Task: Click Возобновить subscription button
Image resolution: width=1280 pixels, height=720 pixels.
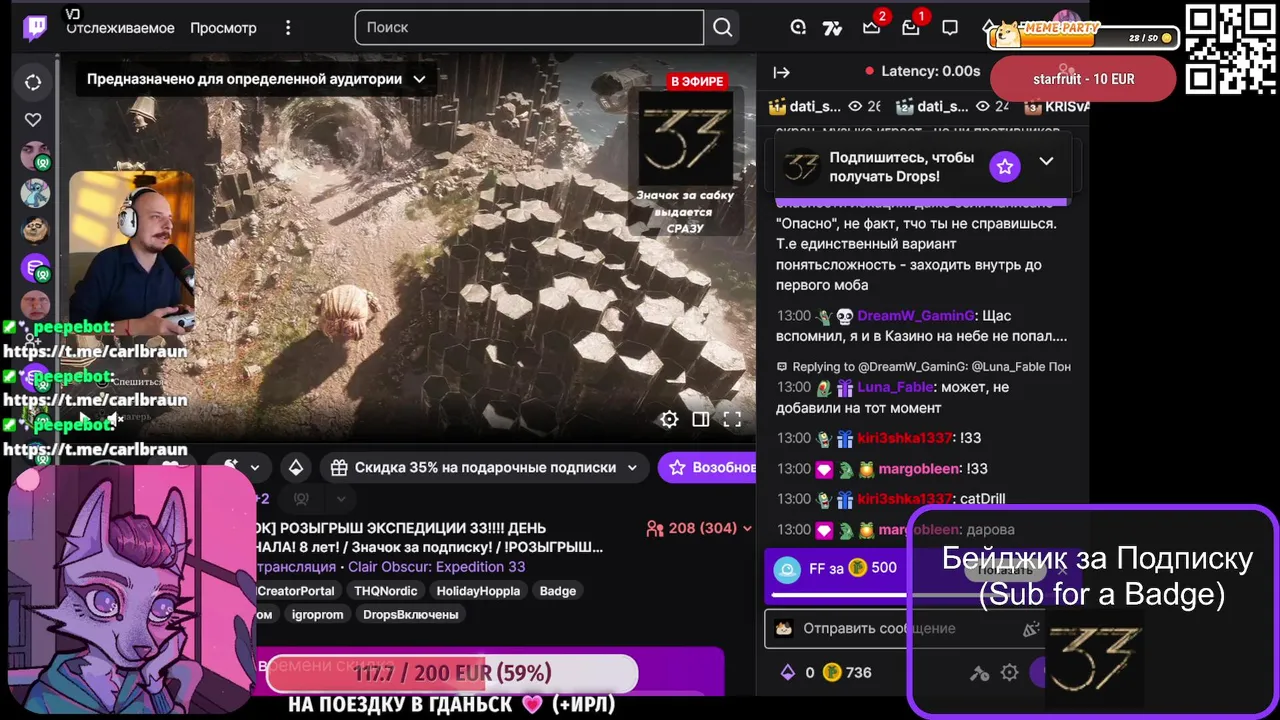Action: click(x=707, y=467)
